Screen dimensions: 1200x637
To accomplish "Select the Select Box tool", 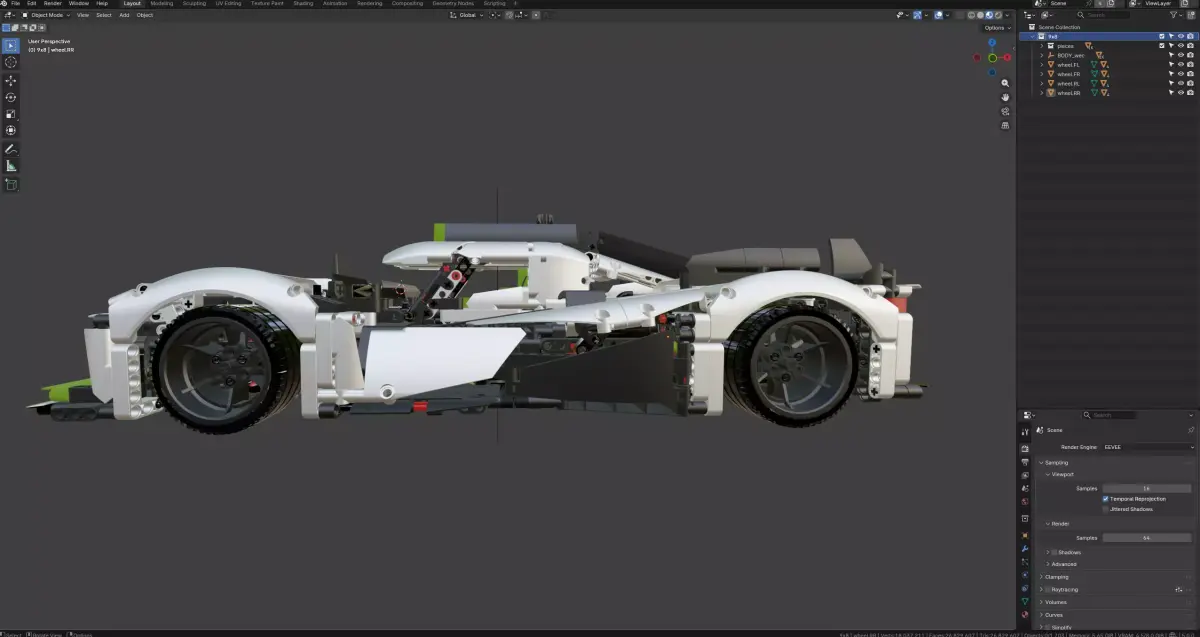I will (11, 46).
